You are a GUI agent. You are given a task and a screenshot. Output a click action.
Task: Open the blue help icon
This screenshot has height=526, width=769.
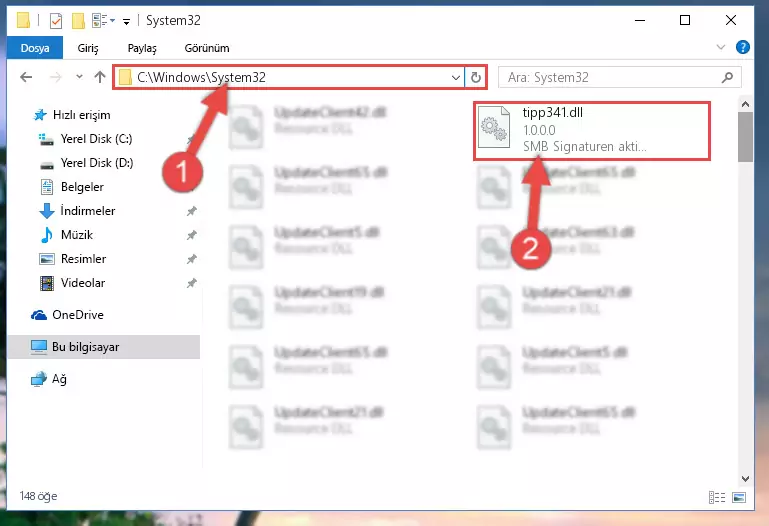tap(743, 47)
